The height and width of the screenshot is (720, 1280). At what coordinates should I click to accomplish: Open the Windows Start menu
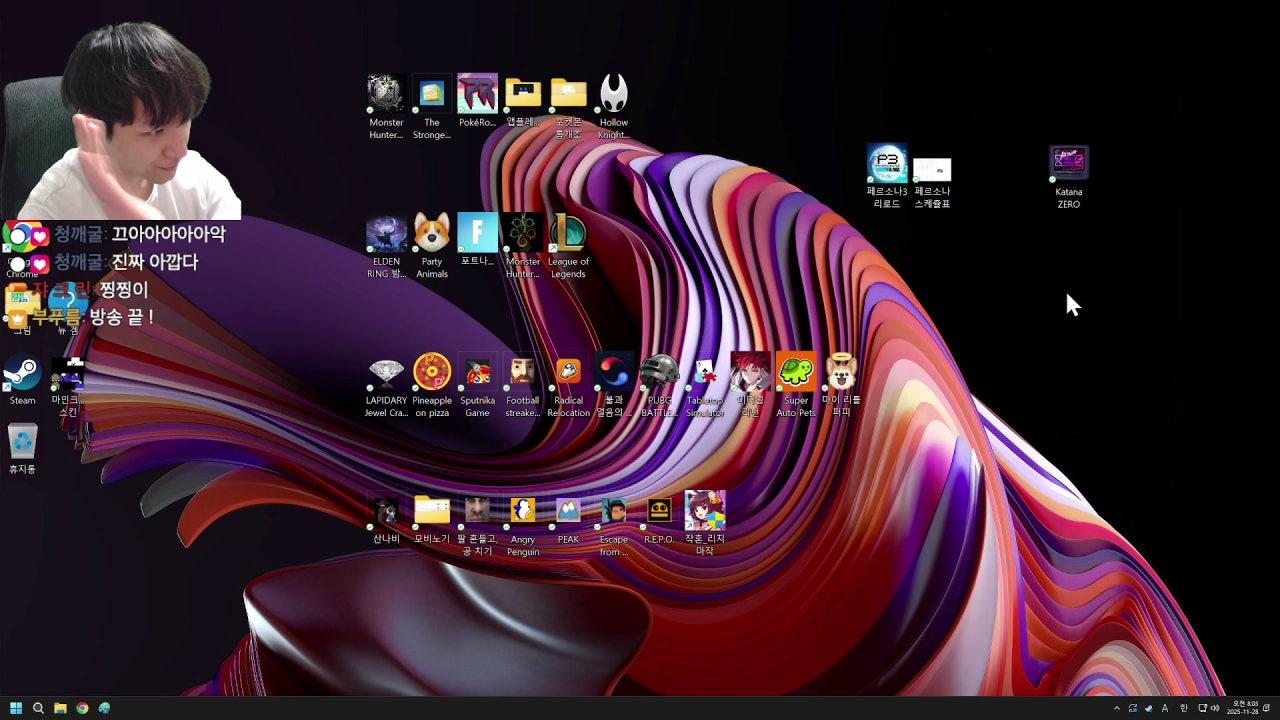[x=16, y=708]
